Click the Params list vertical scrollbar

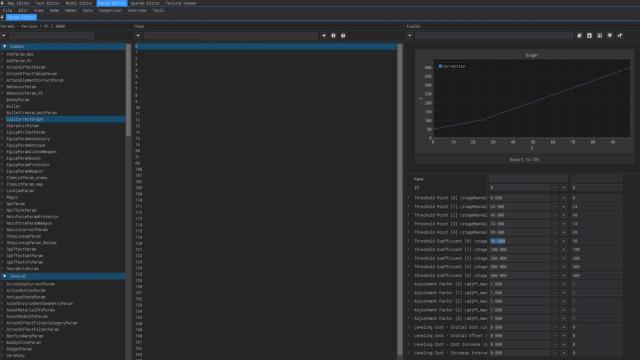click(x=128, y=90)
